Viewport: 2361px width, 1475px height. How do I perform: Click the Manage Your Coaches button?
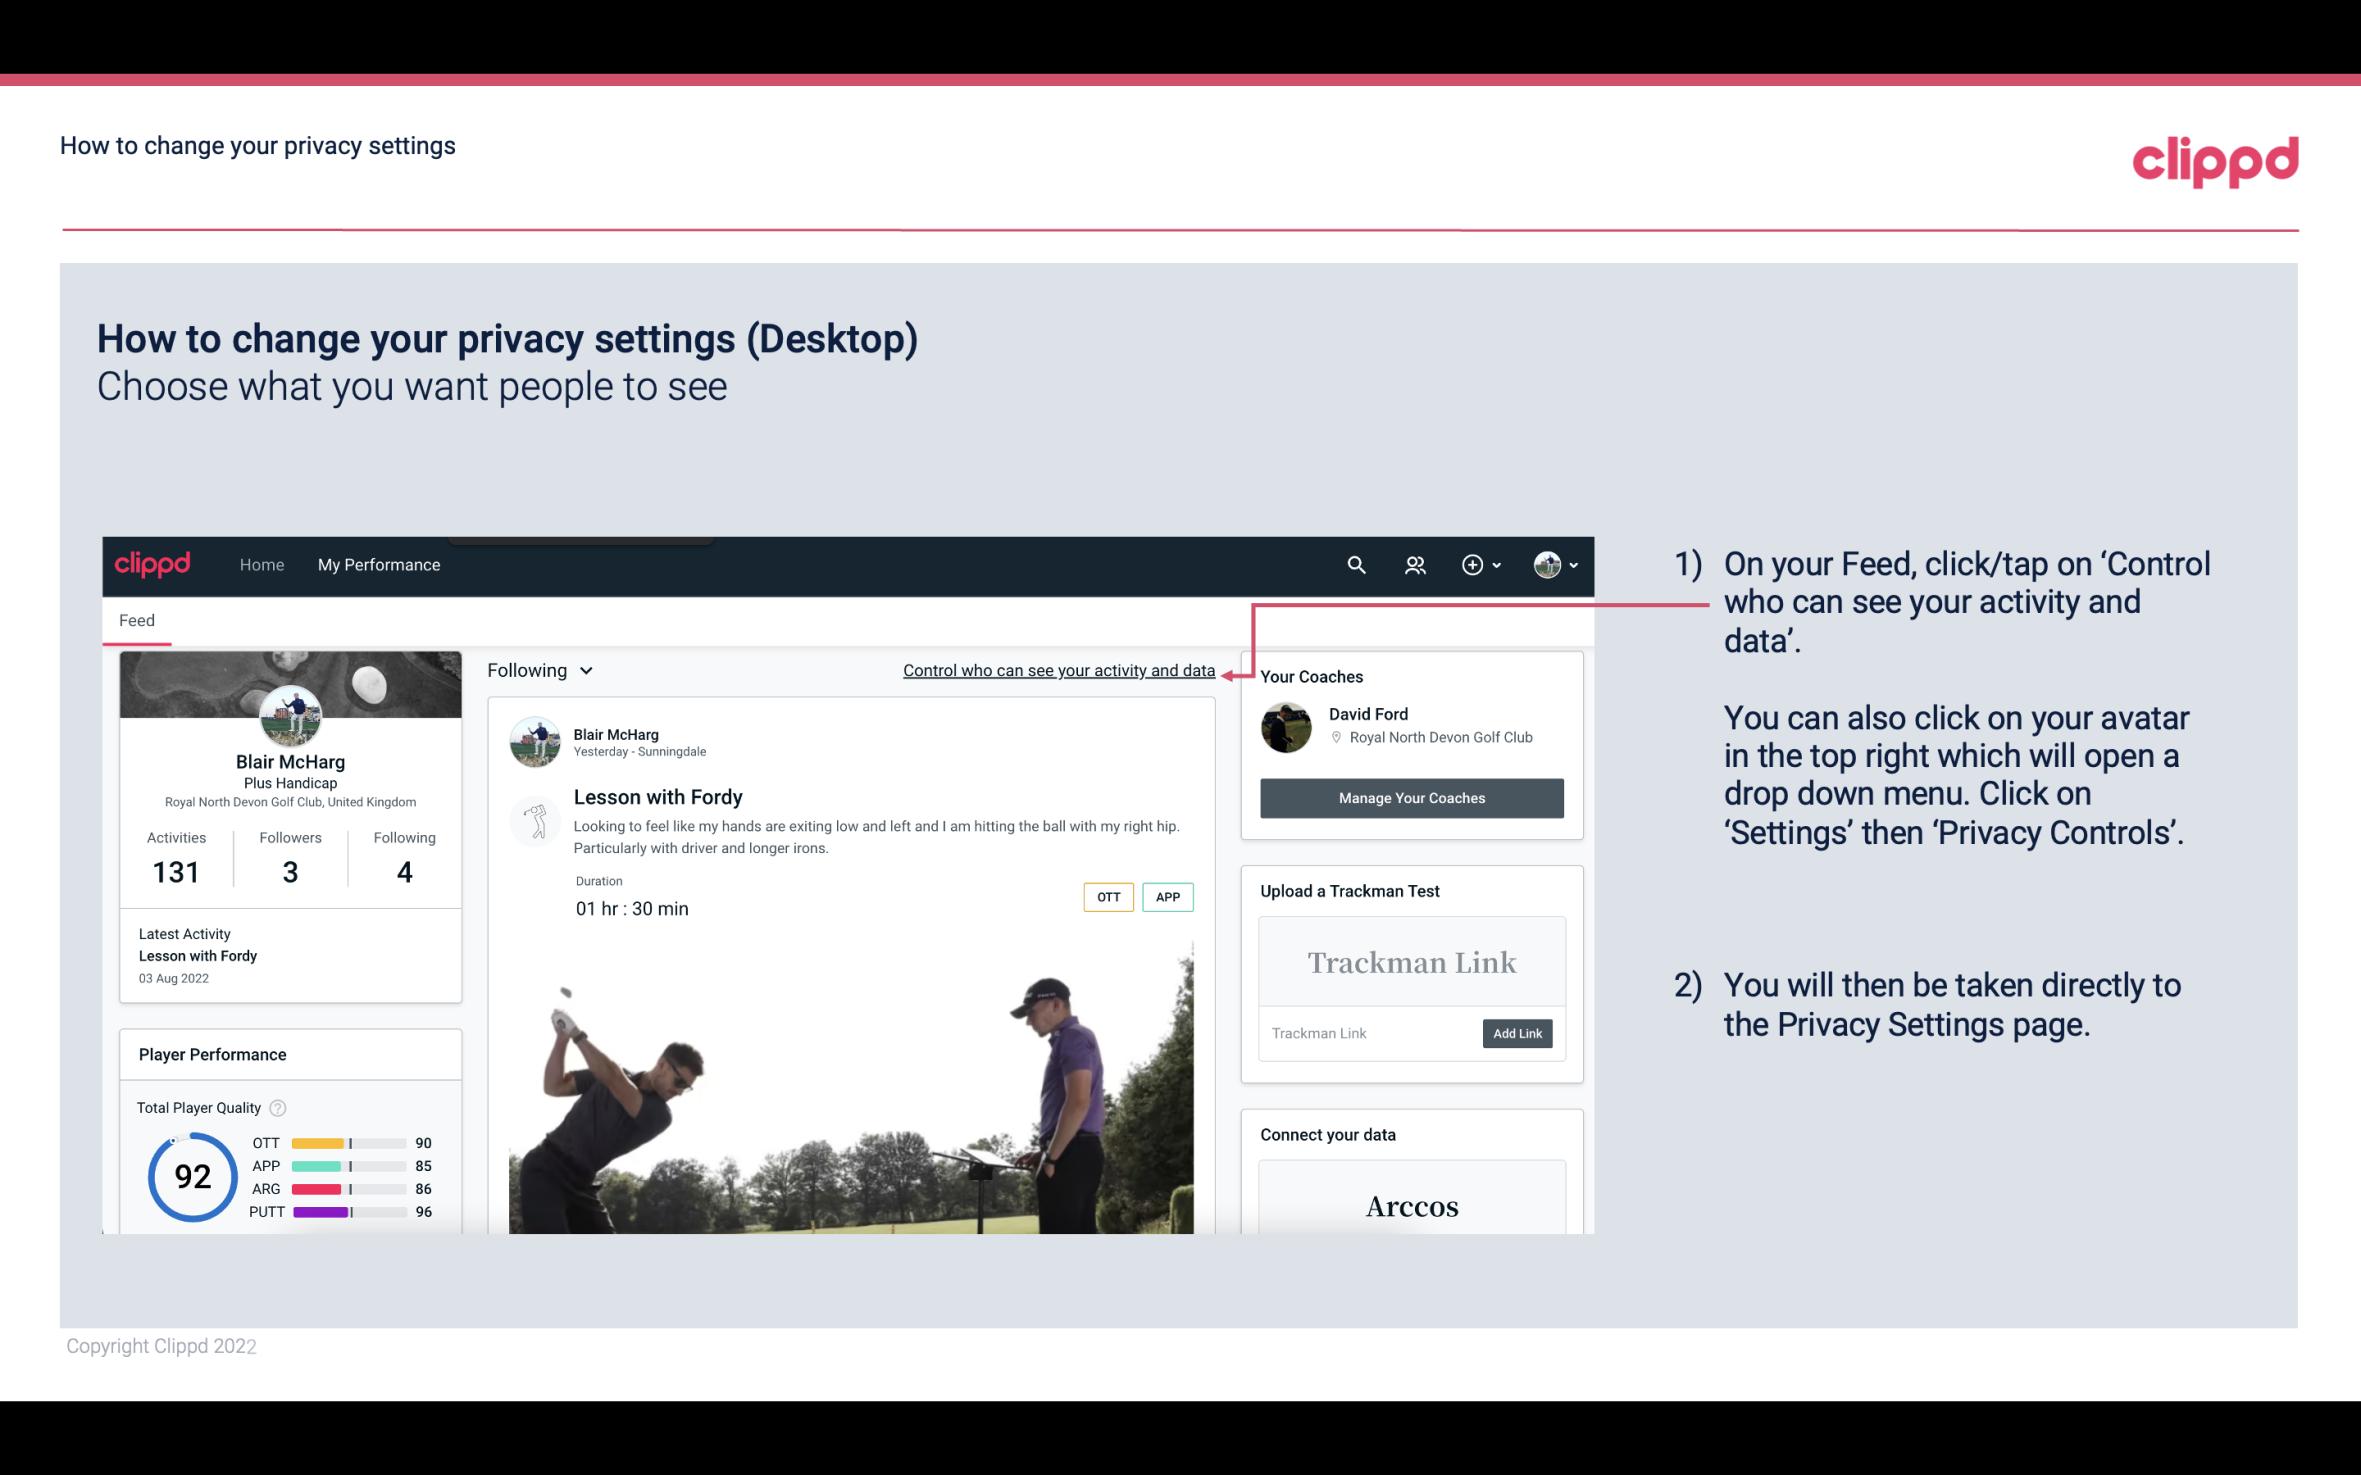click(1412, 797)
